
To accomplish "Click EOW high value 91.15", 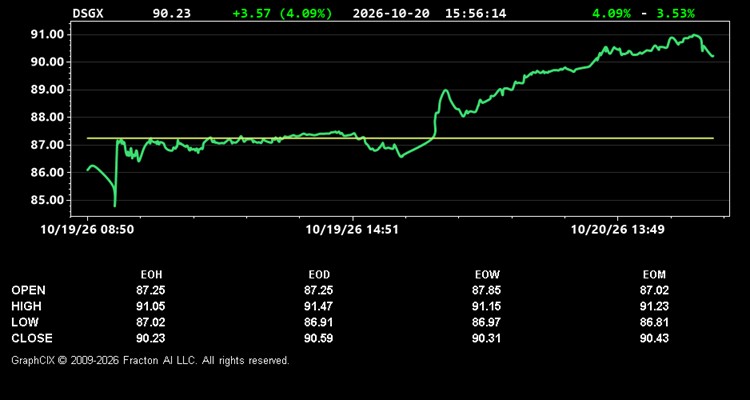I will pos(486,306).
